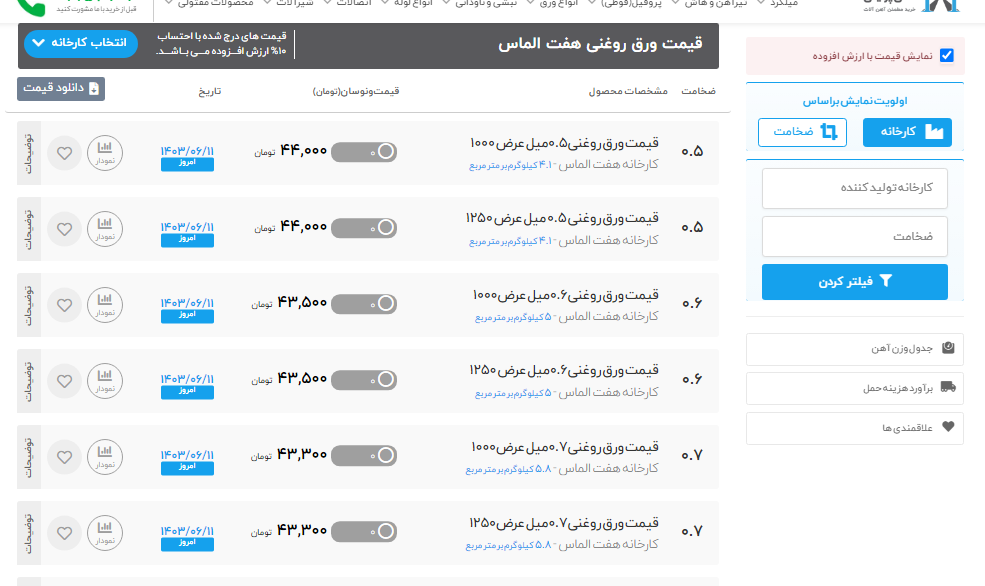
Task: Toggle price switch on 0.7mm width 1250 row
Action: pyautogui.click(x=364, y=531)
